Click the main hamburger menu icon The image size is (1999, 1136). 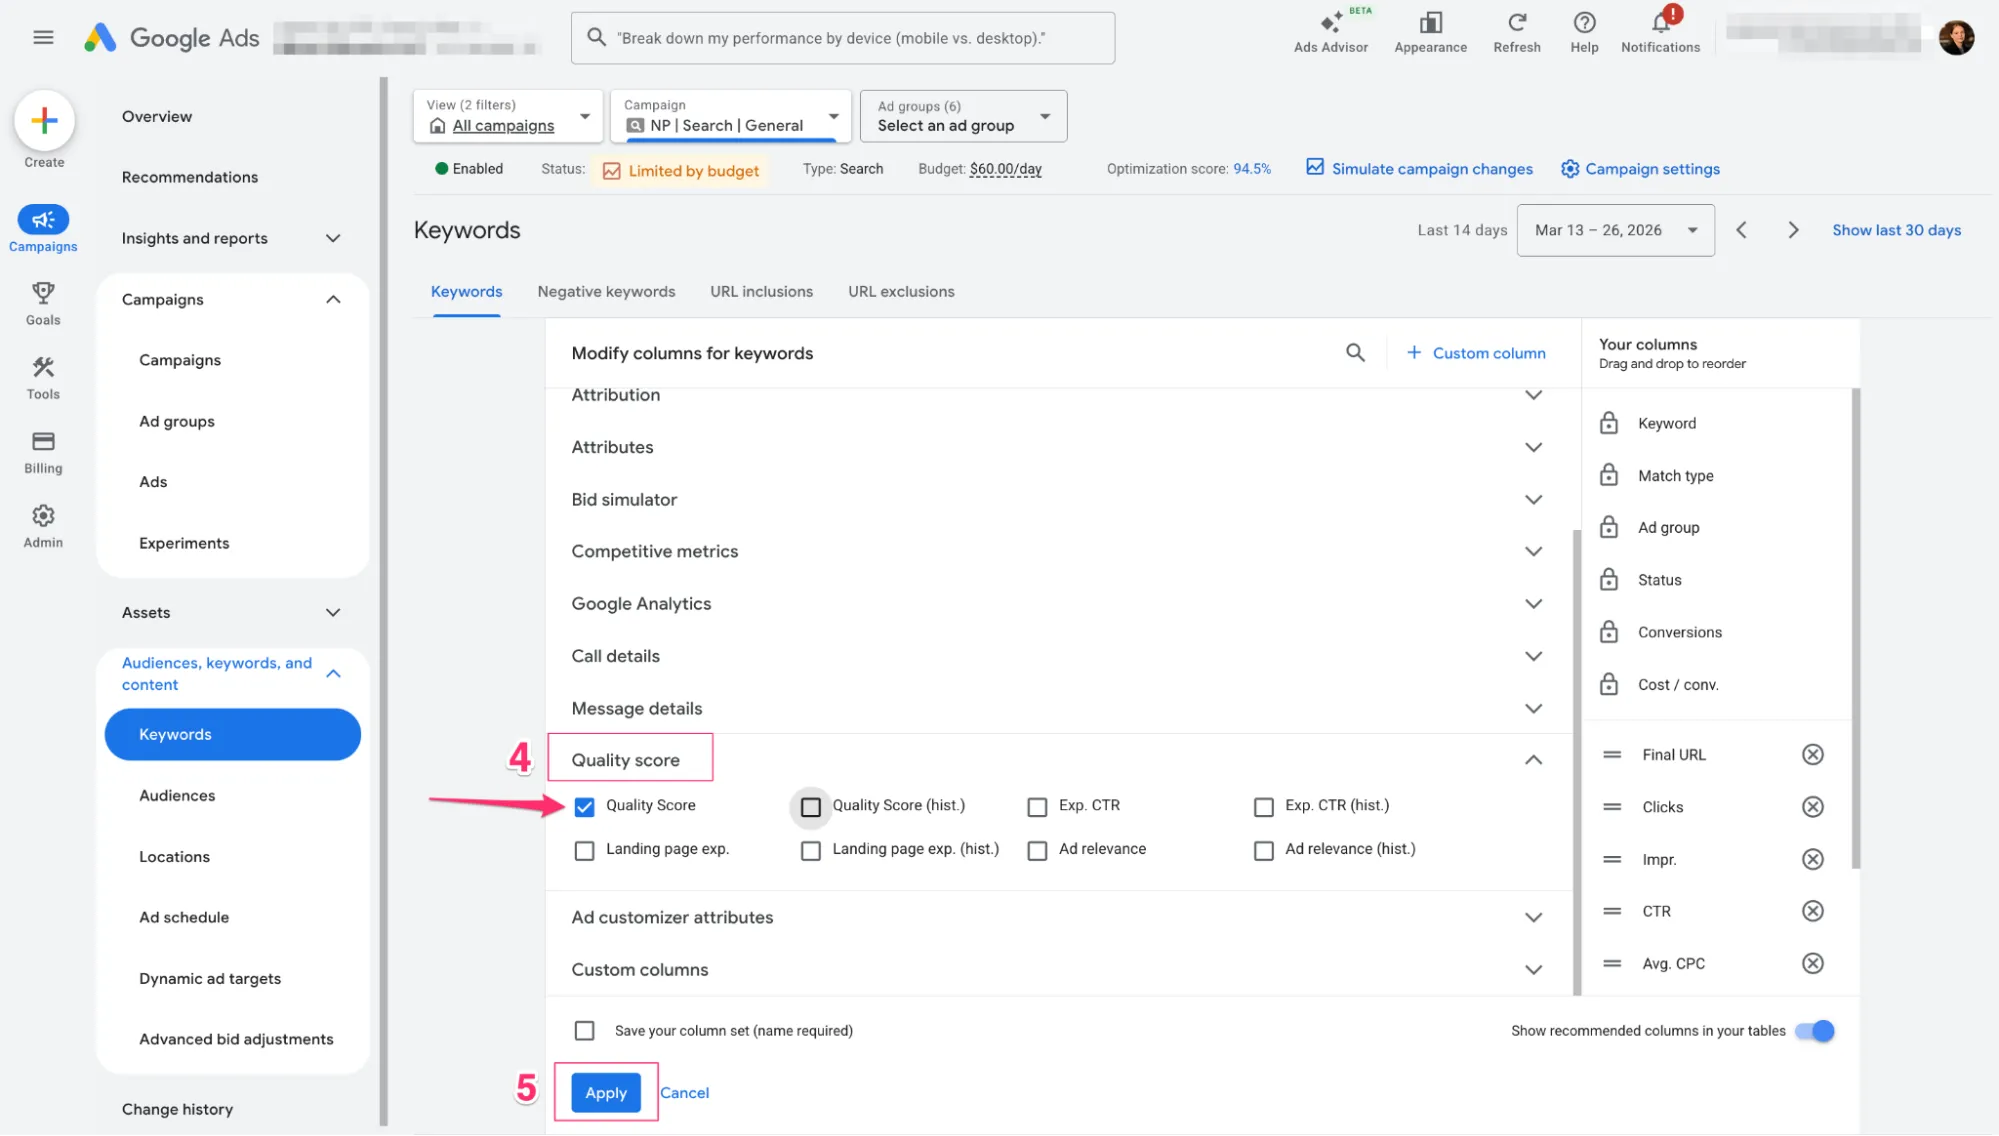click(x=43, y=38)
